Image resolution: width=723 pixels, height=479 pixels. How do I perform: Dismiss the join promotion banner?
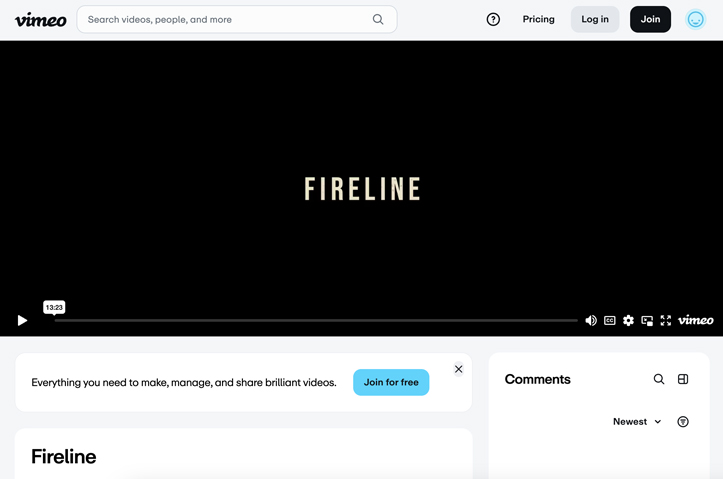(458, 369)
